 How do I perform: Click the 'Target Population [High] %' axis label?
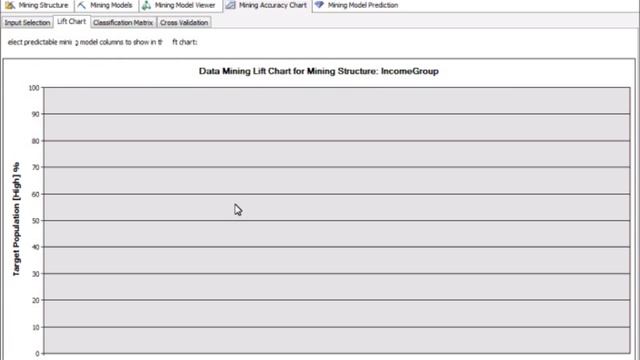pos(16,219)
